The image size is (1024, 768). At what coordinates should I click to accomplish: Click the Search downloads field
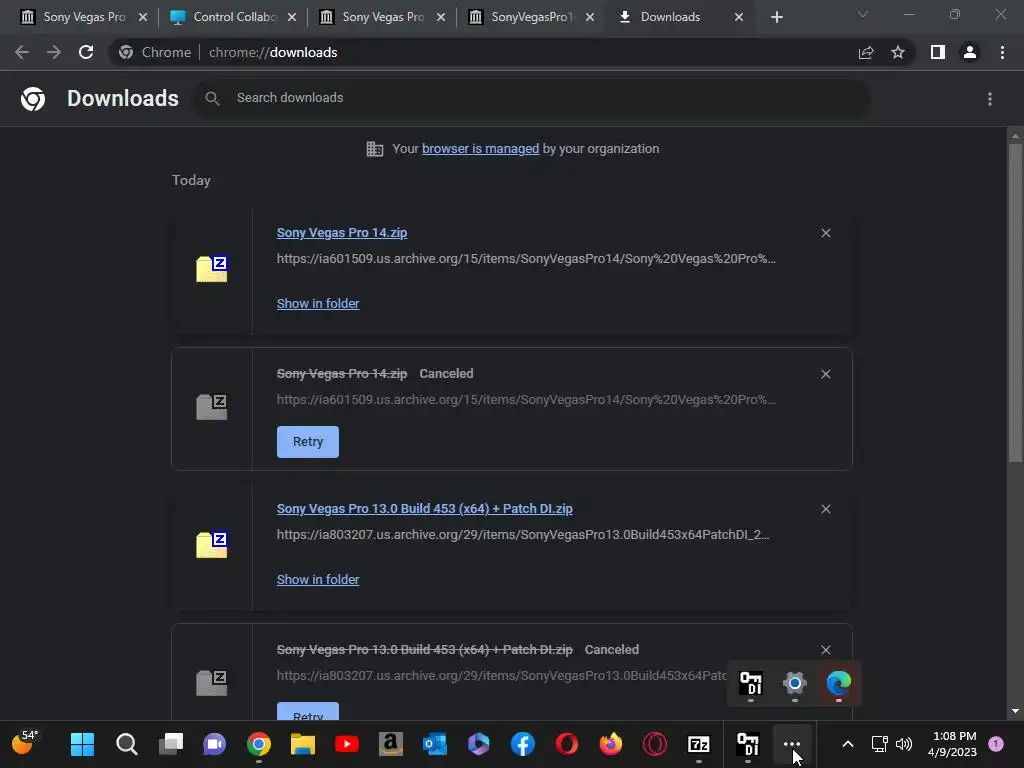coord(531,98)
